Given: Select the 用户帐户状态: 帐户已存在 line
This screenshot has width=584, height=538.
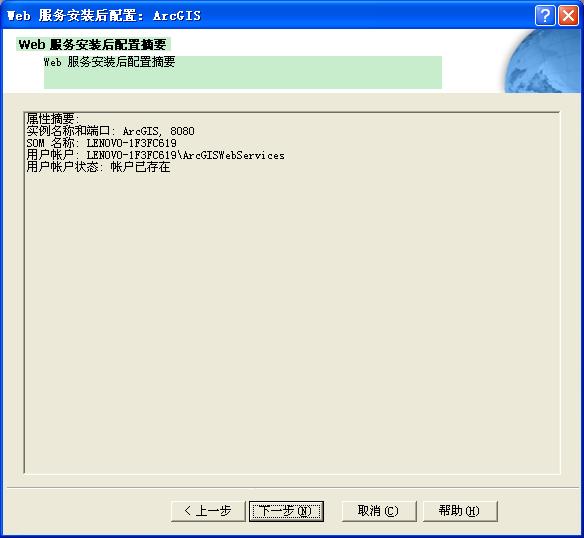Looking at the screenshot, I should click(x=98, y=167).
